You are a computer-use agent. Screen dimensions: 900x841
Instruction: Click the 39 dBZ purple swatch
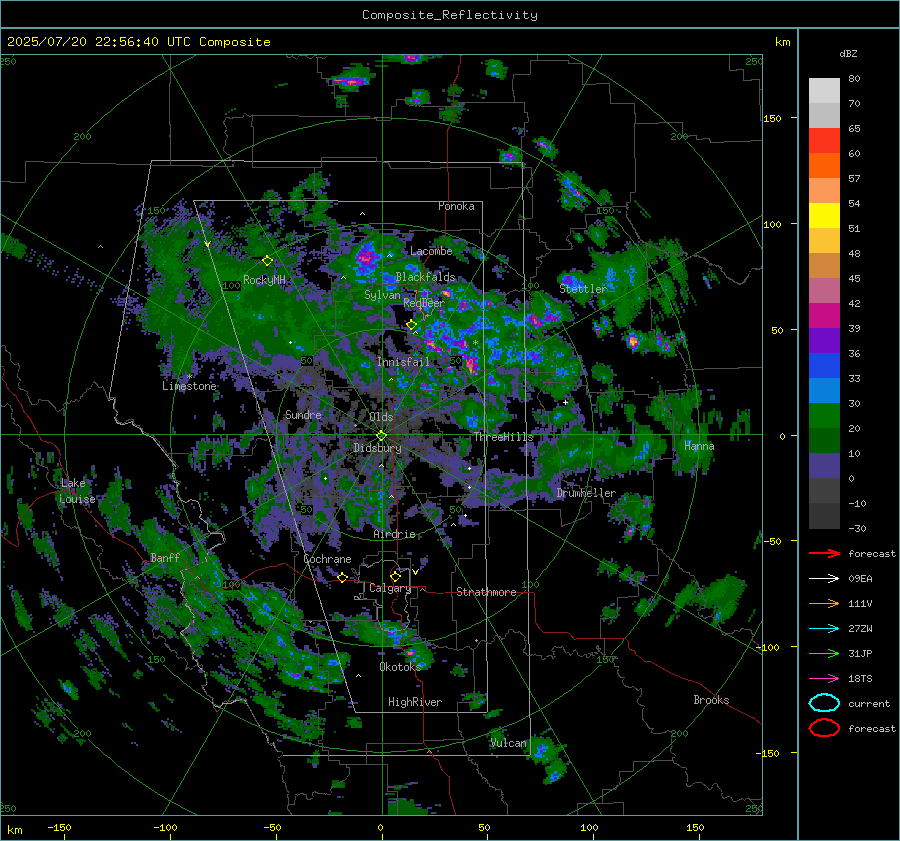(x=824, y=341)
